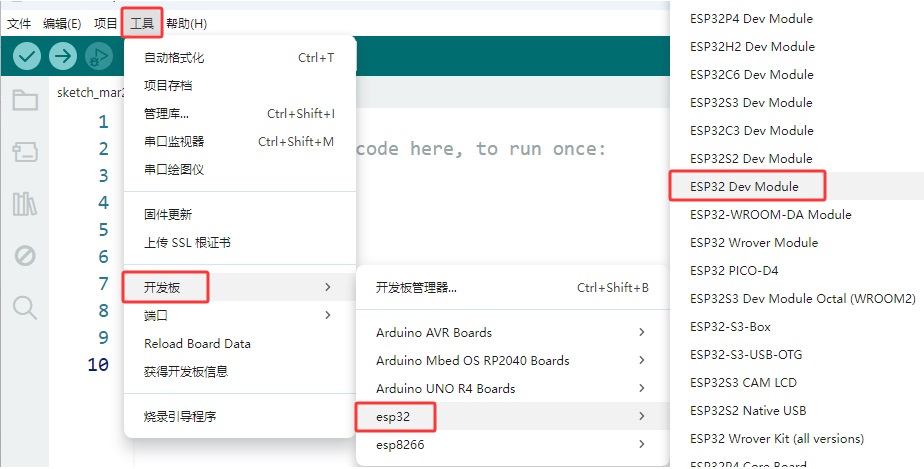
Task: Select ESP32H2 Dev Module board
Action: 797,47
